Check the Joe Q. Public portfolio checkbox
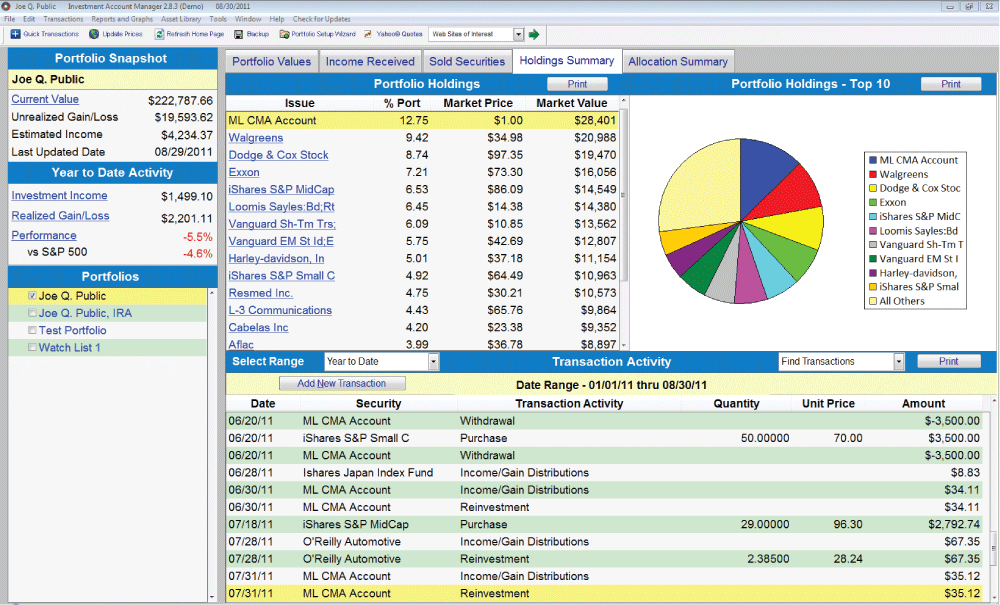Viewport: 1000px width, 605px height. pyautogui.click(x=32, y=296)
